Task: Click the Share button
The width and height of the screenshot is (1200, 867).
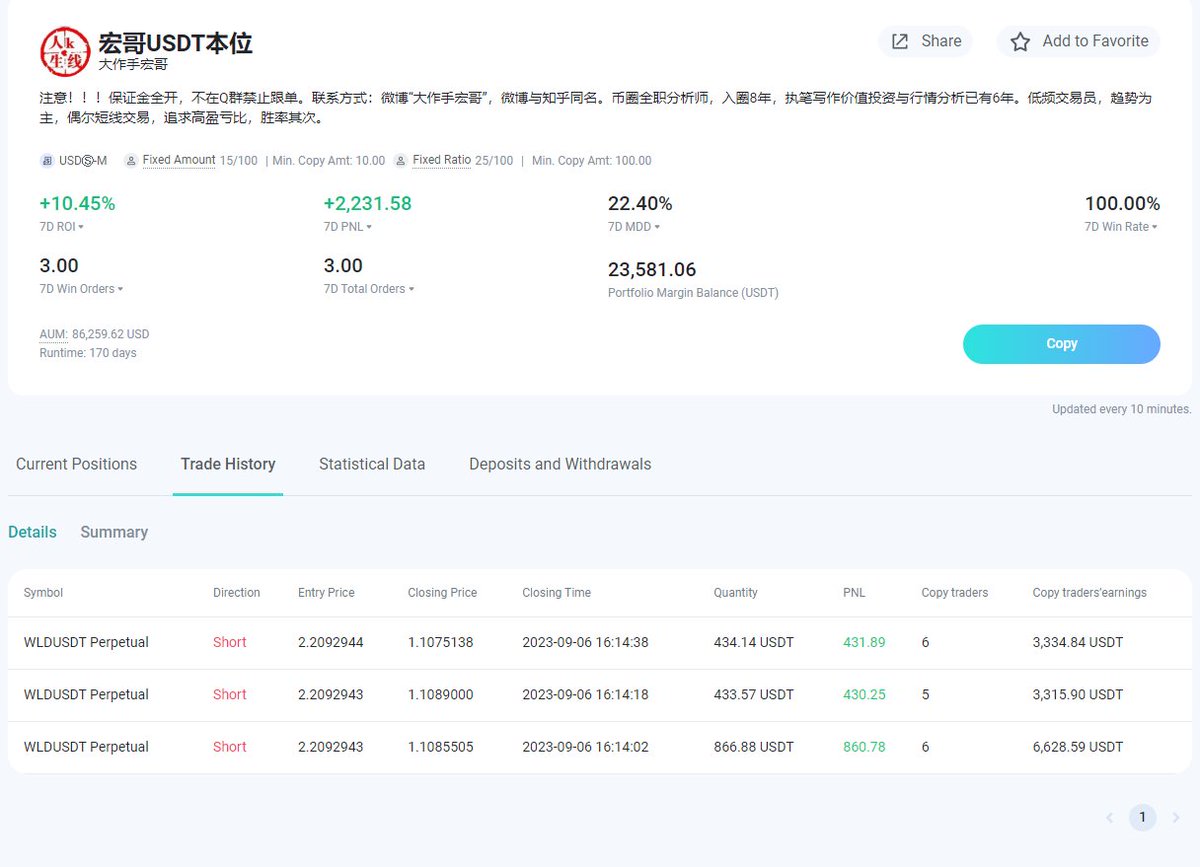Action: 925,41
